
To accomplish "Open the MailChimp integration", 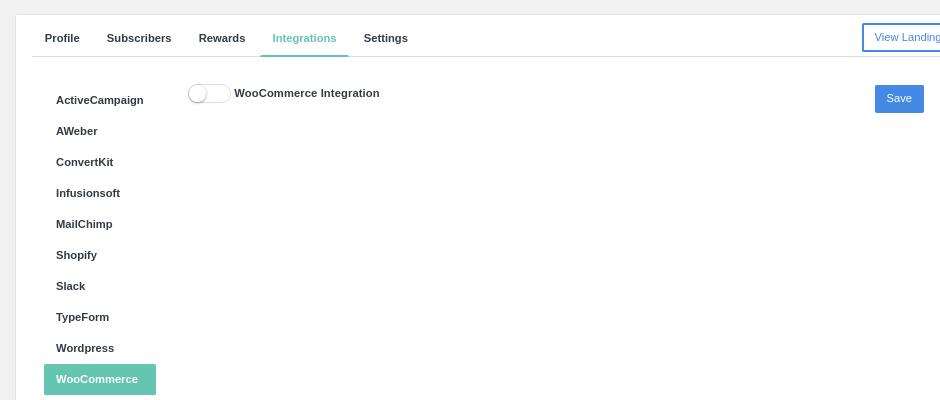I will 84,224.
